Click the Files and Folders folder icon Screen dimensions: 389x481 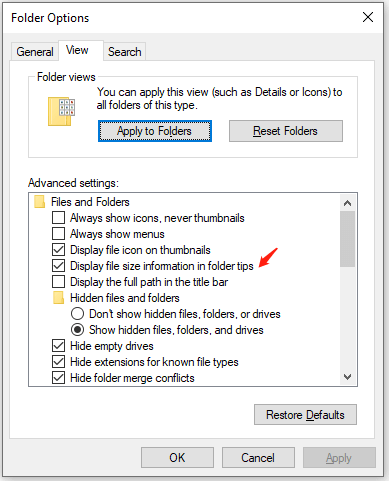(39, 202)
